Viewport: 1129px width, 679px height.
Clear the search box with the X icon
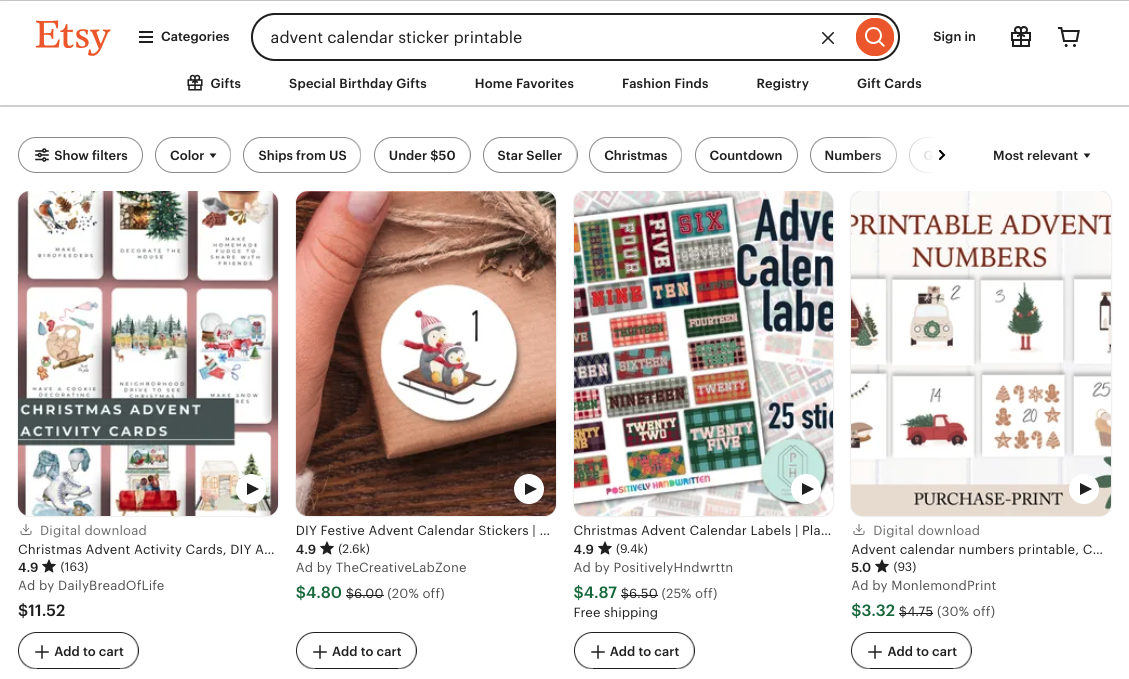tap(828, 37)
